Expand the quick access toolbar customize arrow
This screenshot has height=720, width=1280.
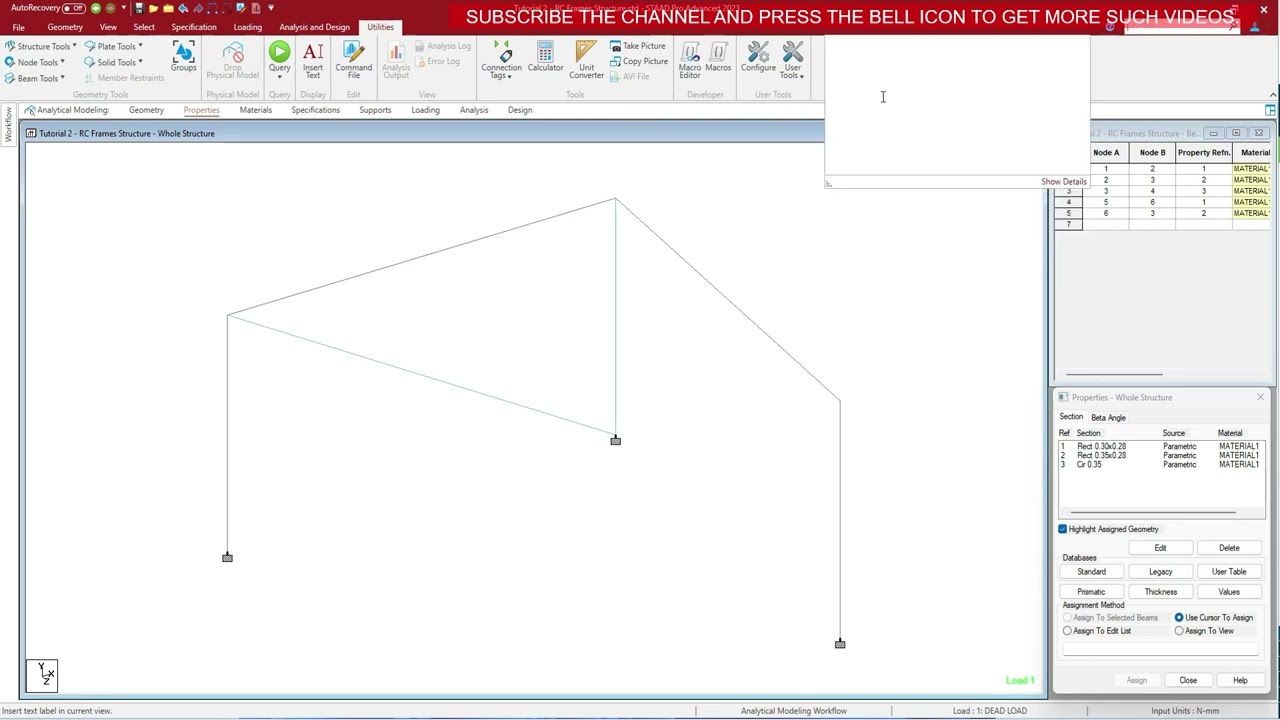tap(270, 8)
